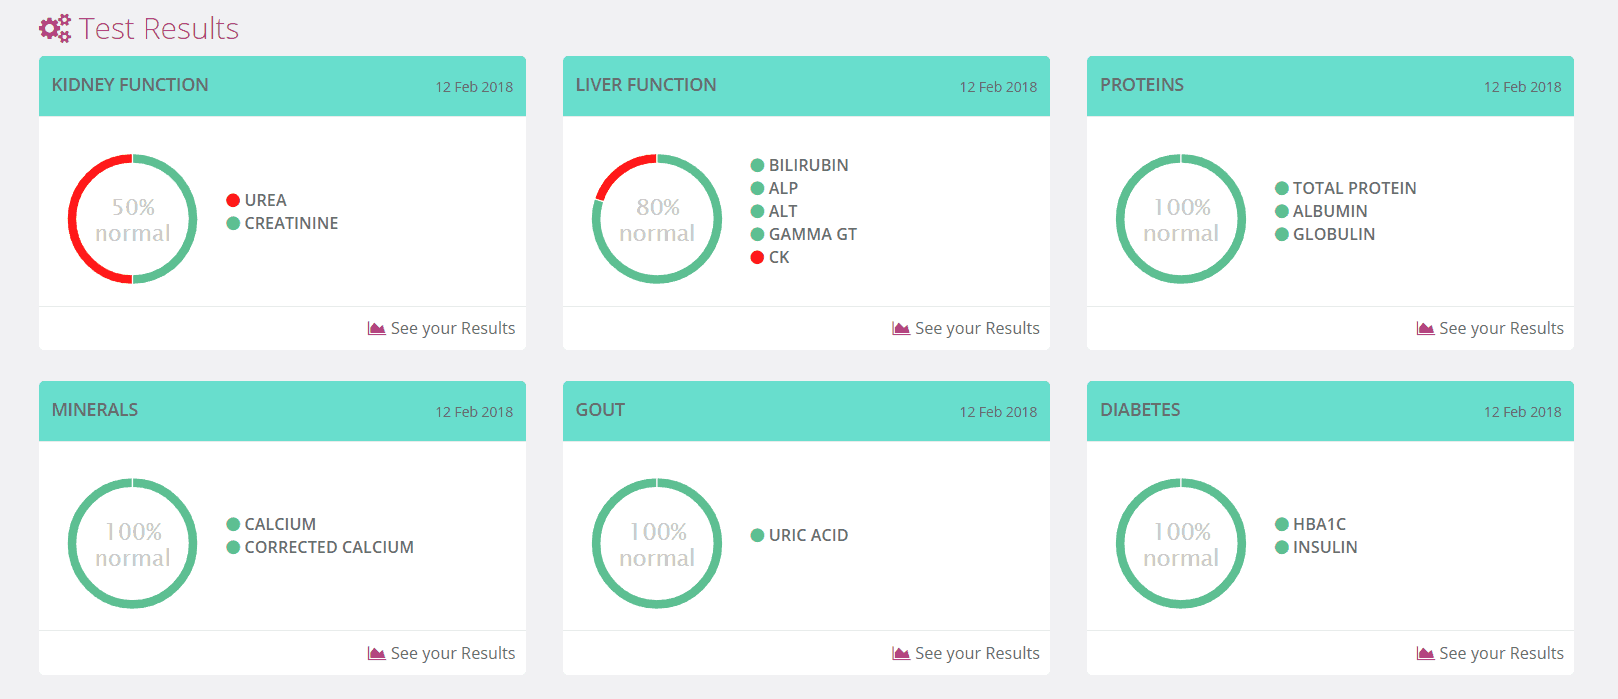Select the HBA1C legend entry
The image size is (1618, 699).
[x=1318, y=525]
